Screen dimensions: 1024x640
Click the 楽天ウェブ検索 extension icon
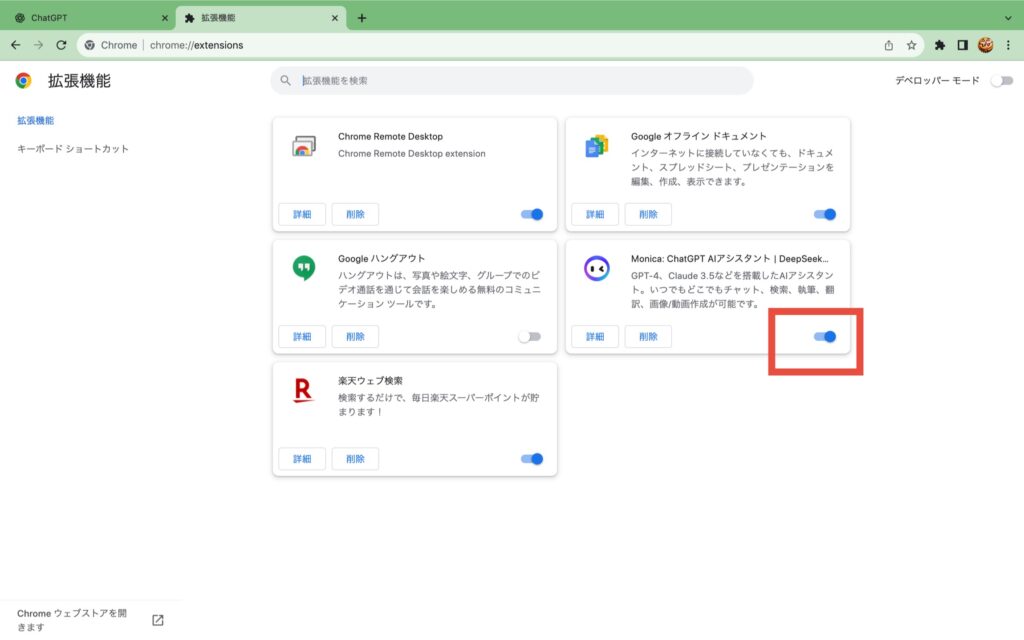point(303,391)
